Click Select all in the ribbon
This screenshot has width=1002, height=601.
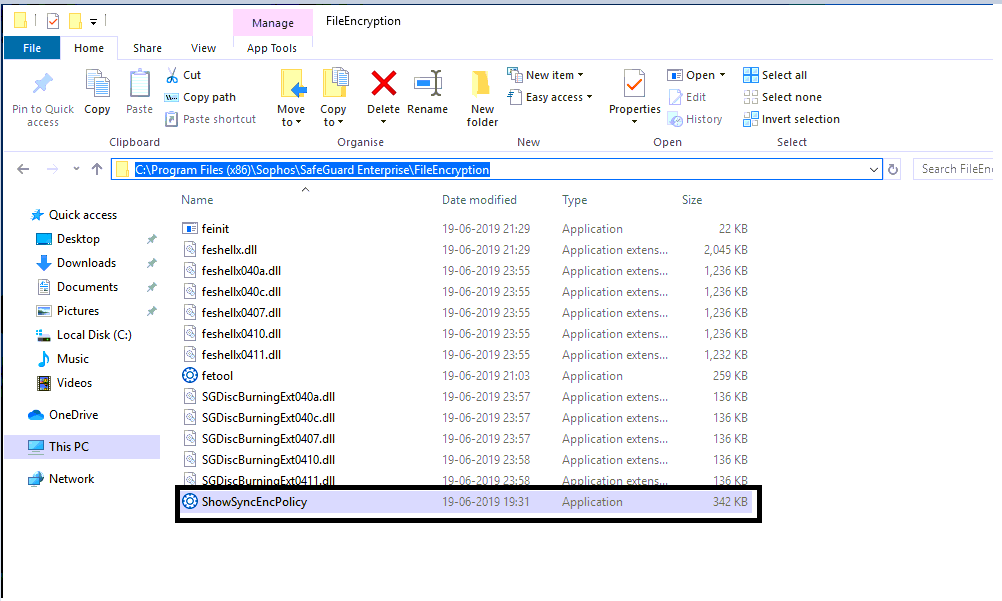click(x=776, y=75)
